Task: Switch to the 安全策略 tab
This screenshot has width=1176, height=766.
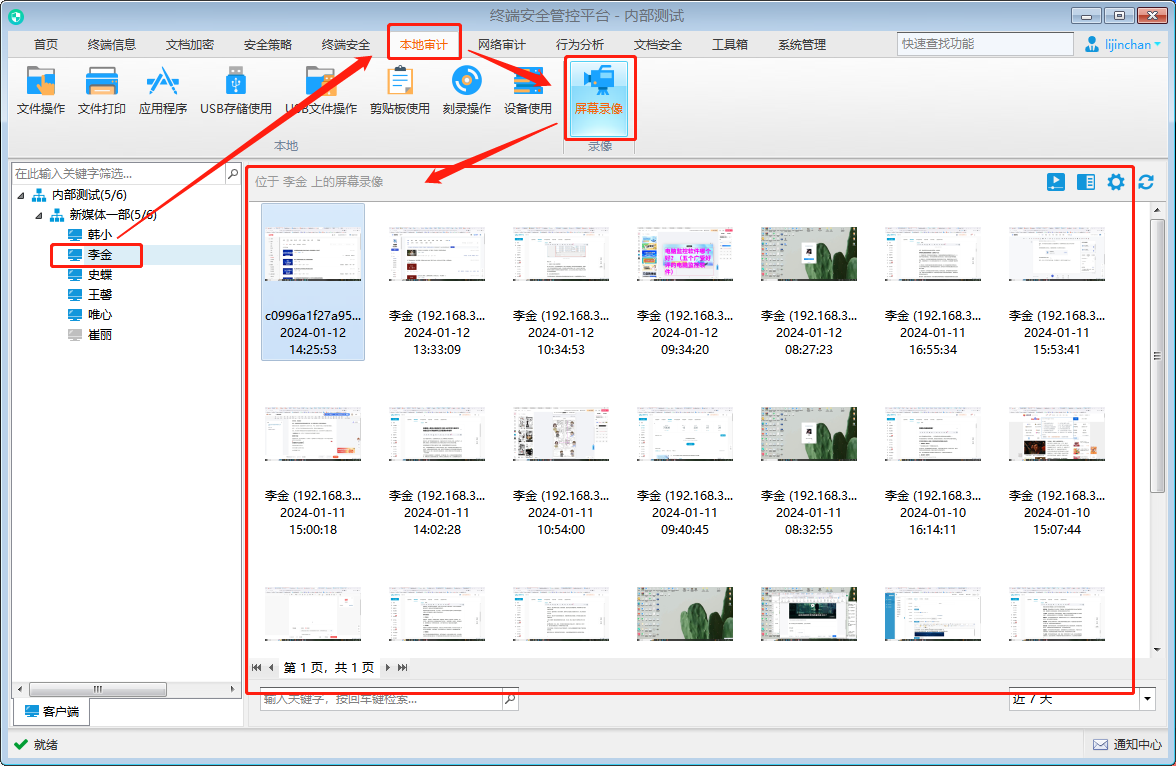Action: coord(268,44)
